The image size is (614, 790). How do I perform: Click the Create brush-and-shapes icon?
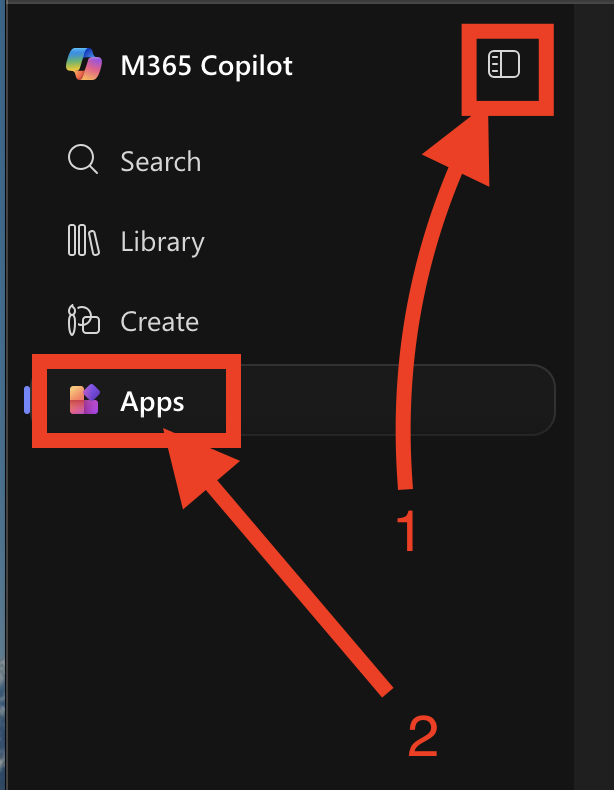(x=84, y=320)
